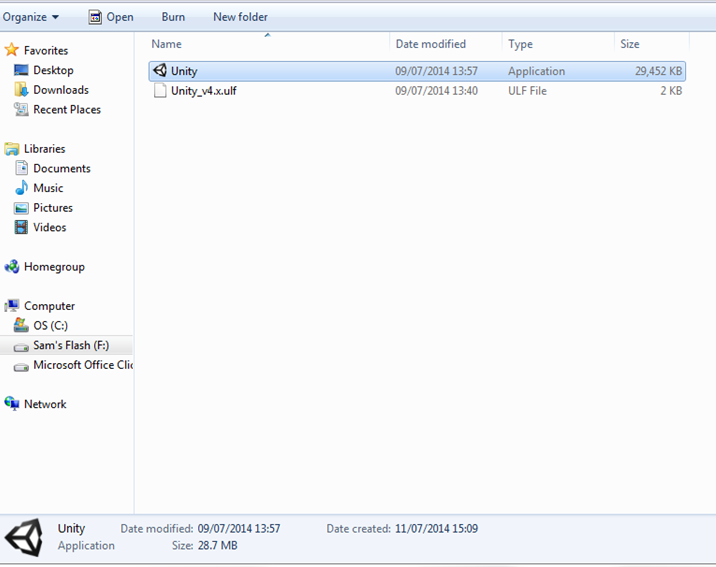Click the Burn toolbar button
Screen dimensions: 716x567
[x=173, y=17]
